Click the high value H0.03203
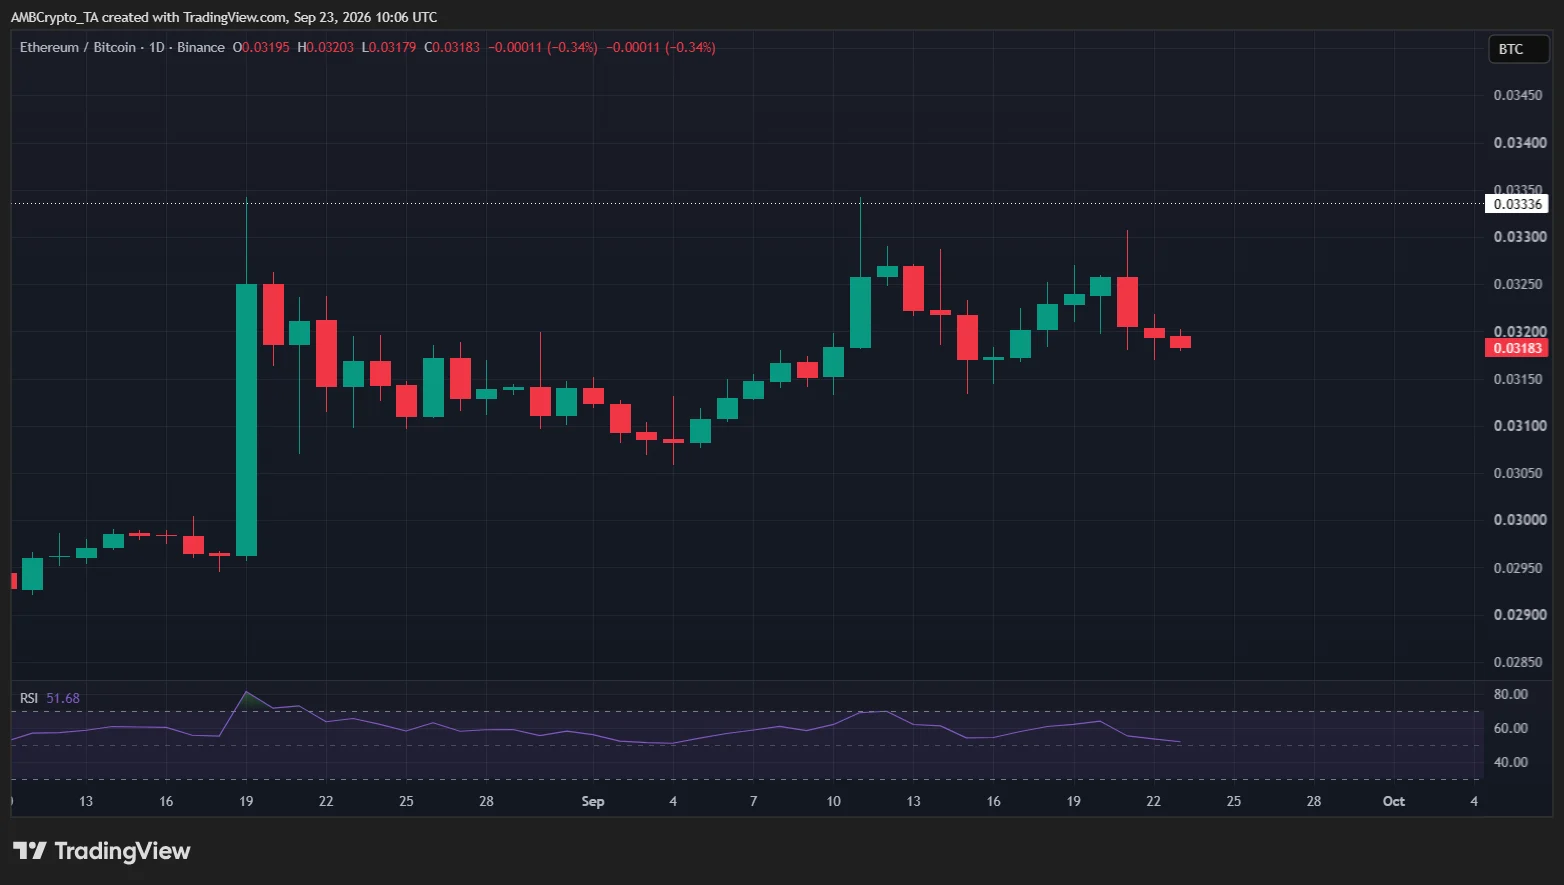Image resolution: width=1564 pixels, height=885 pixels. [326, 47]
